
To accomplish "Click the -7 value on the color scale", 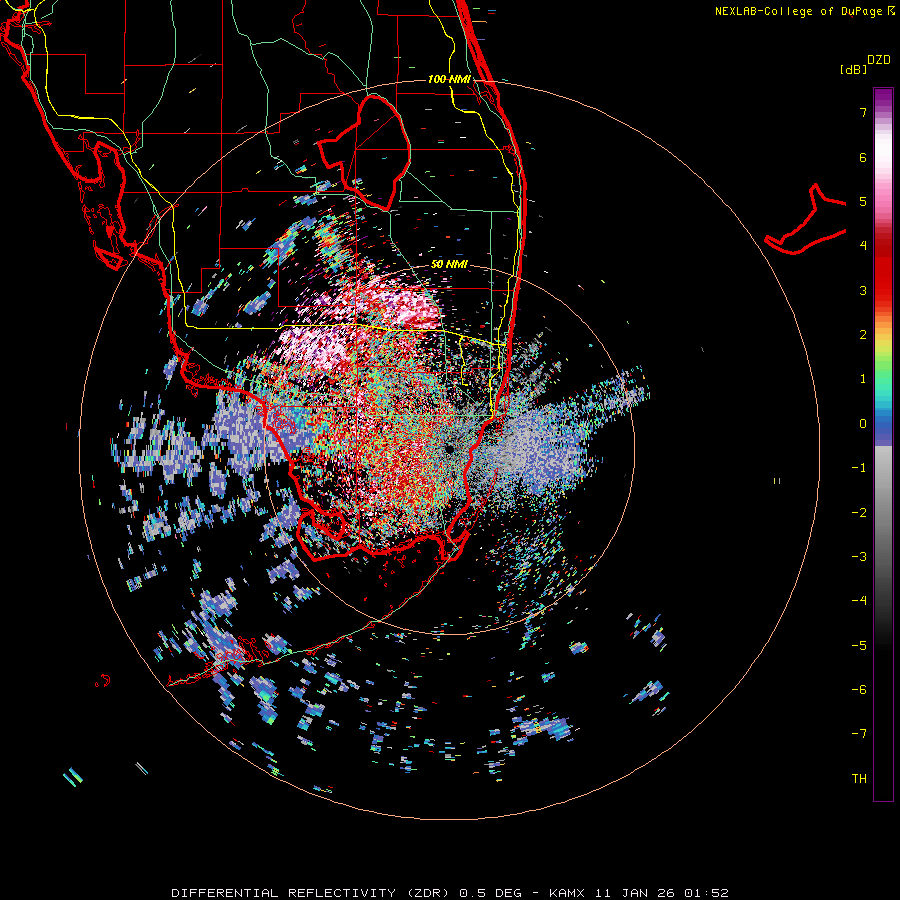I will tap(859, 734).
